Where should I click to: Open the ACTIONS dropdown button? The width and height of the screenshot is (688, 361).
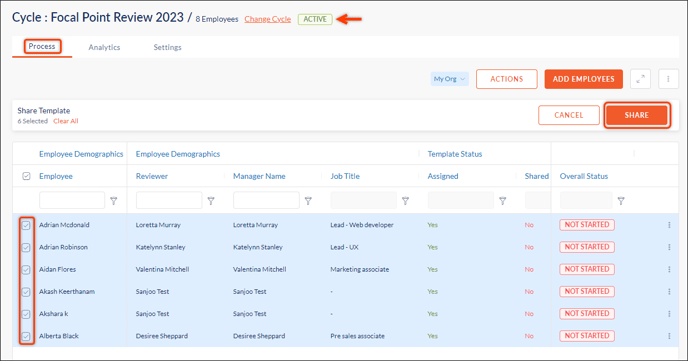507,79
